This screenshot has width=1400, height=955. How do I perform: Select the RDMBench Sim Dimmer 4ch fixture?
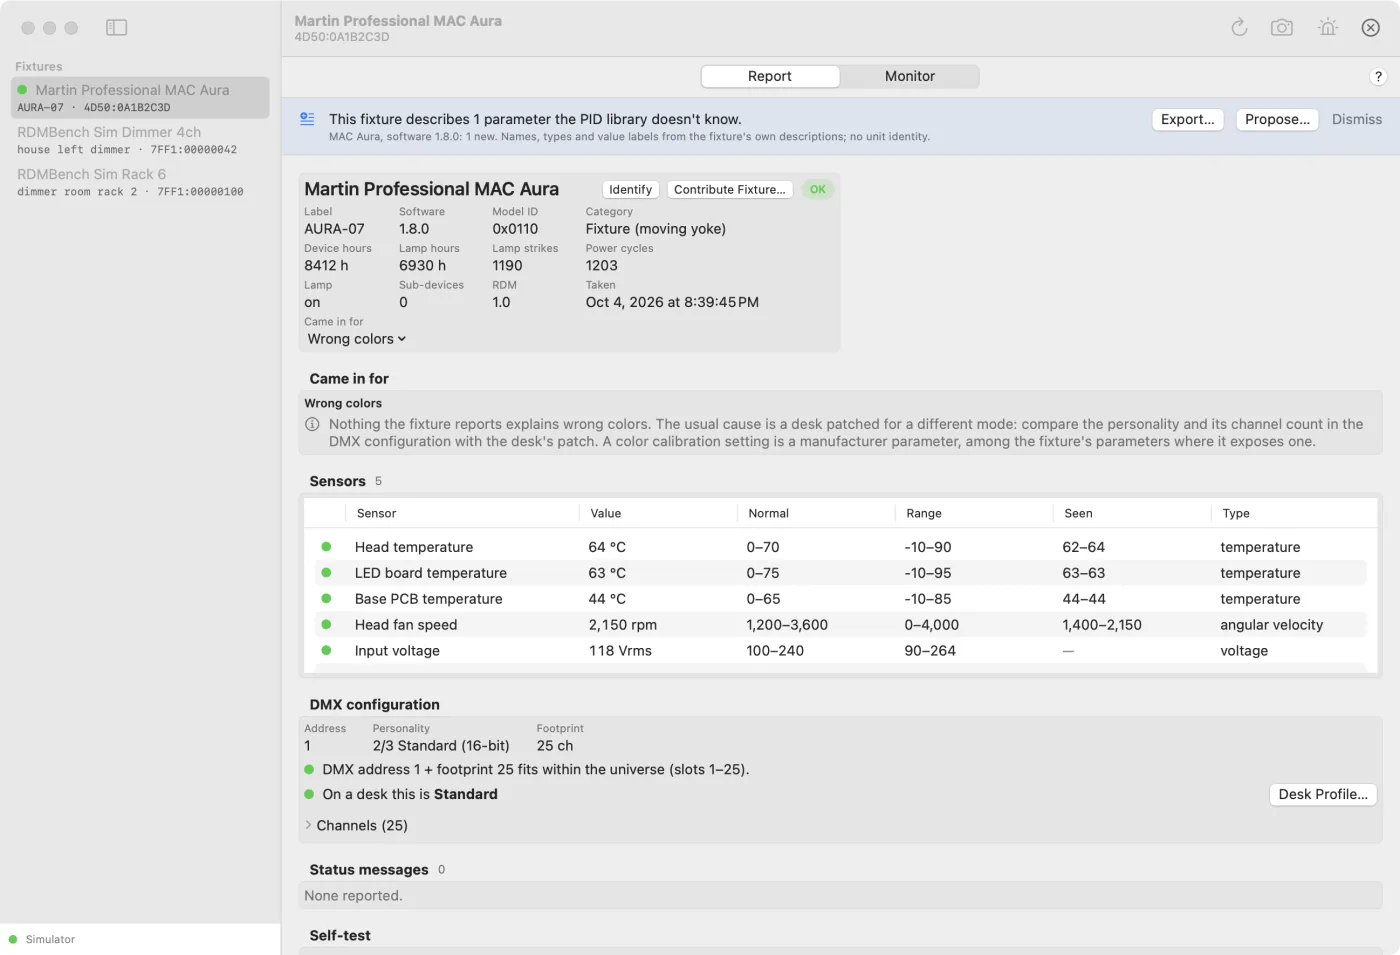tap(140, 140)
